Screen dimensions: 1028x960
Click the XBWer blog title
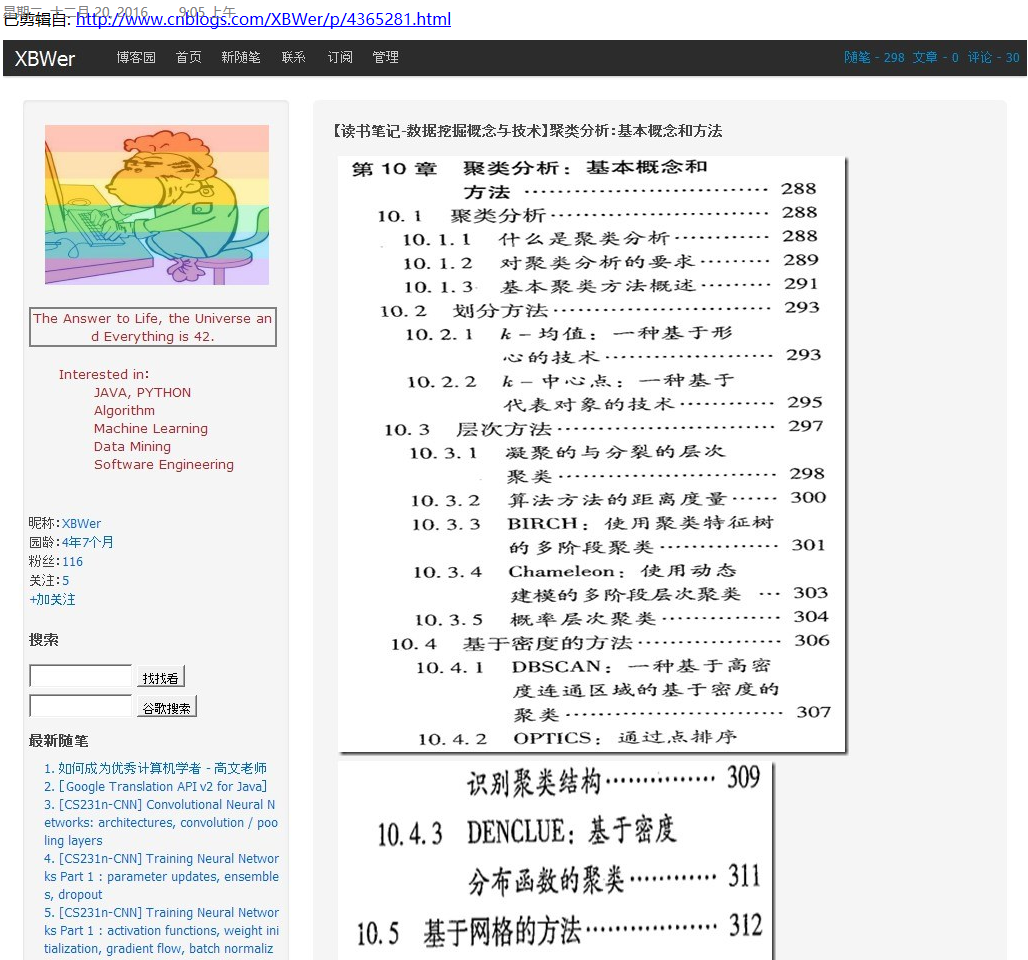click(45, 58)
